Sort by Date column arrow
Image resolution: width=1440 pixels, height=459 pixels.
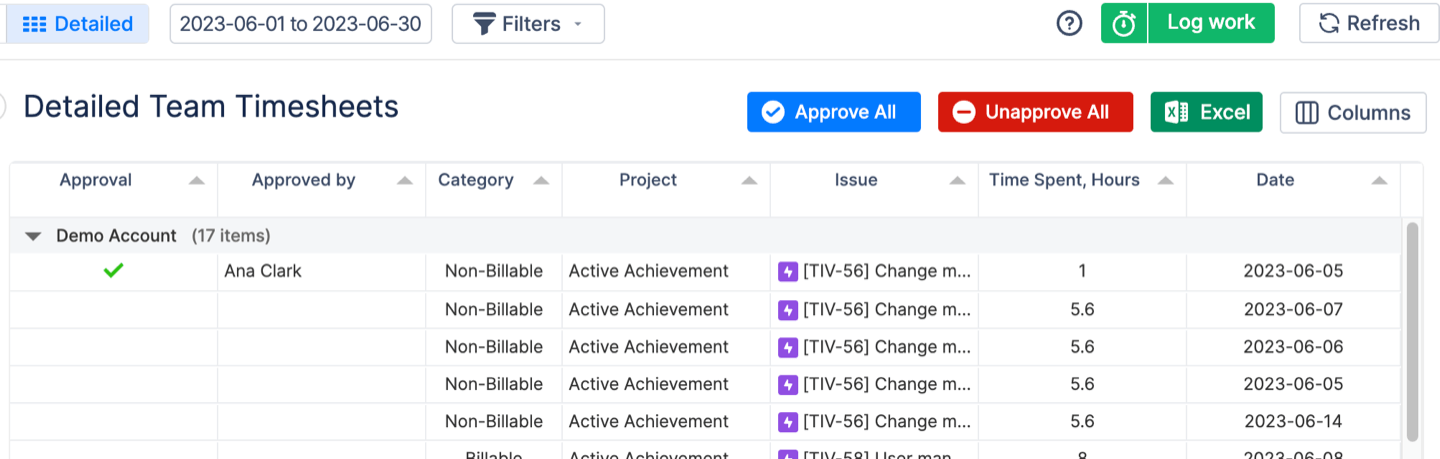point(1379,181)
